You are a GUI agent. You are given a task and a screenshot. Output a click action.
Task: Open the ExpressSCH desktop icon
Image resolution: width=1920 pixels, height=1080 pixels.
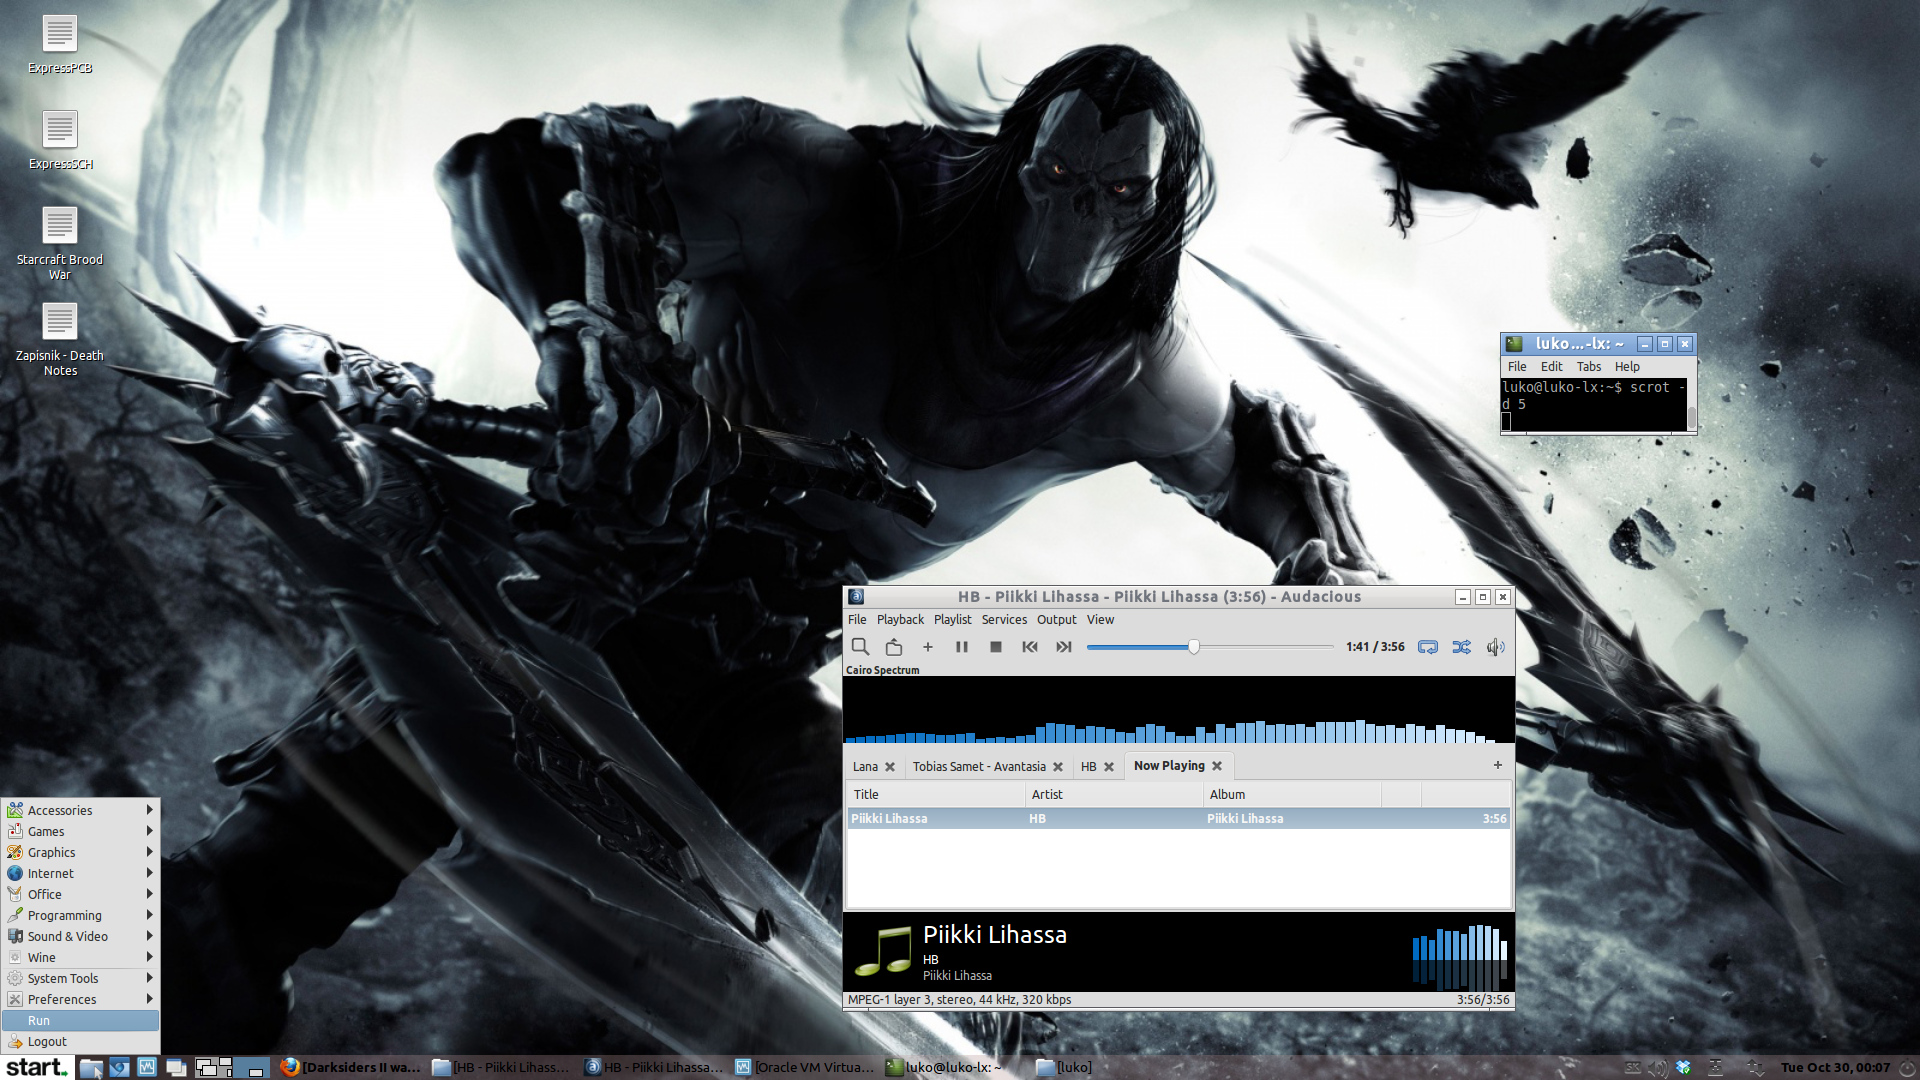point(60,141)
